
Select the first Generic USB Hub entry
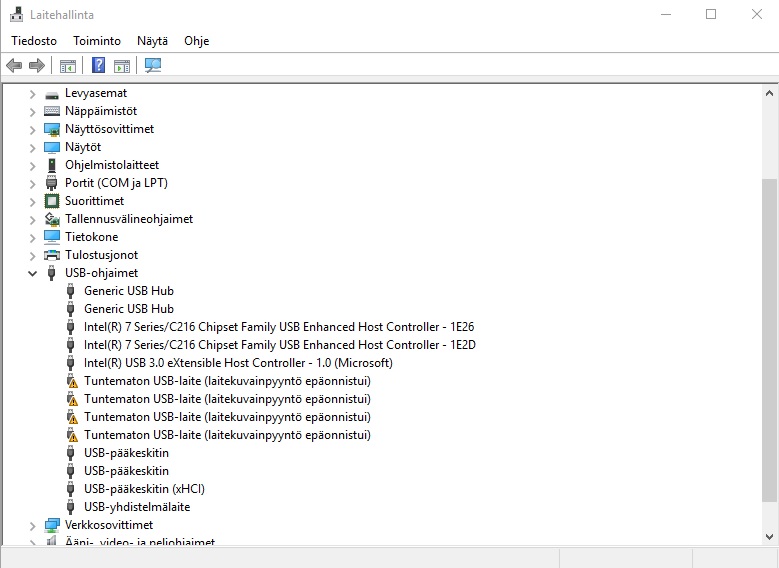point(128,291)
